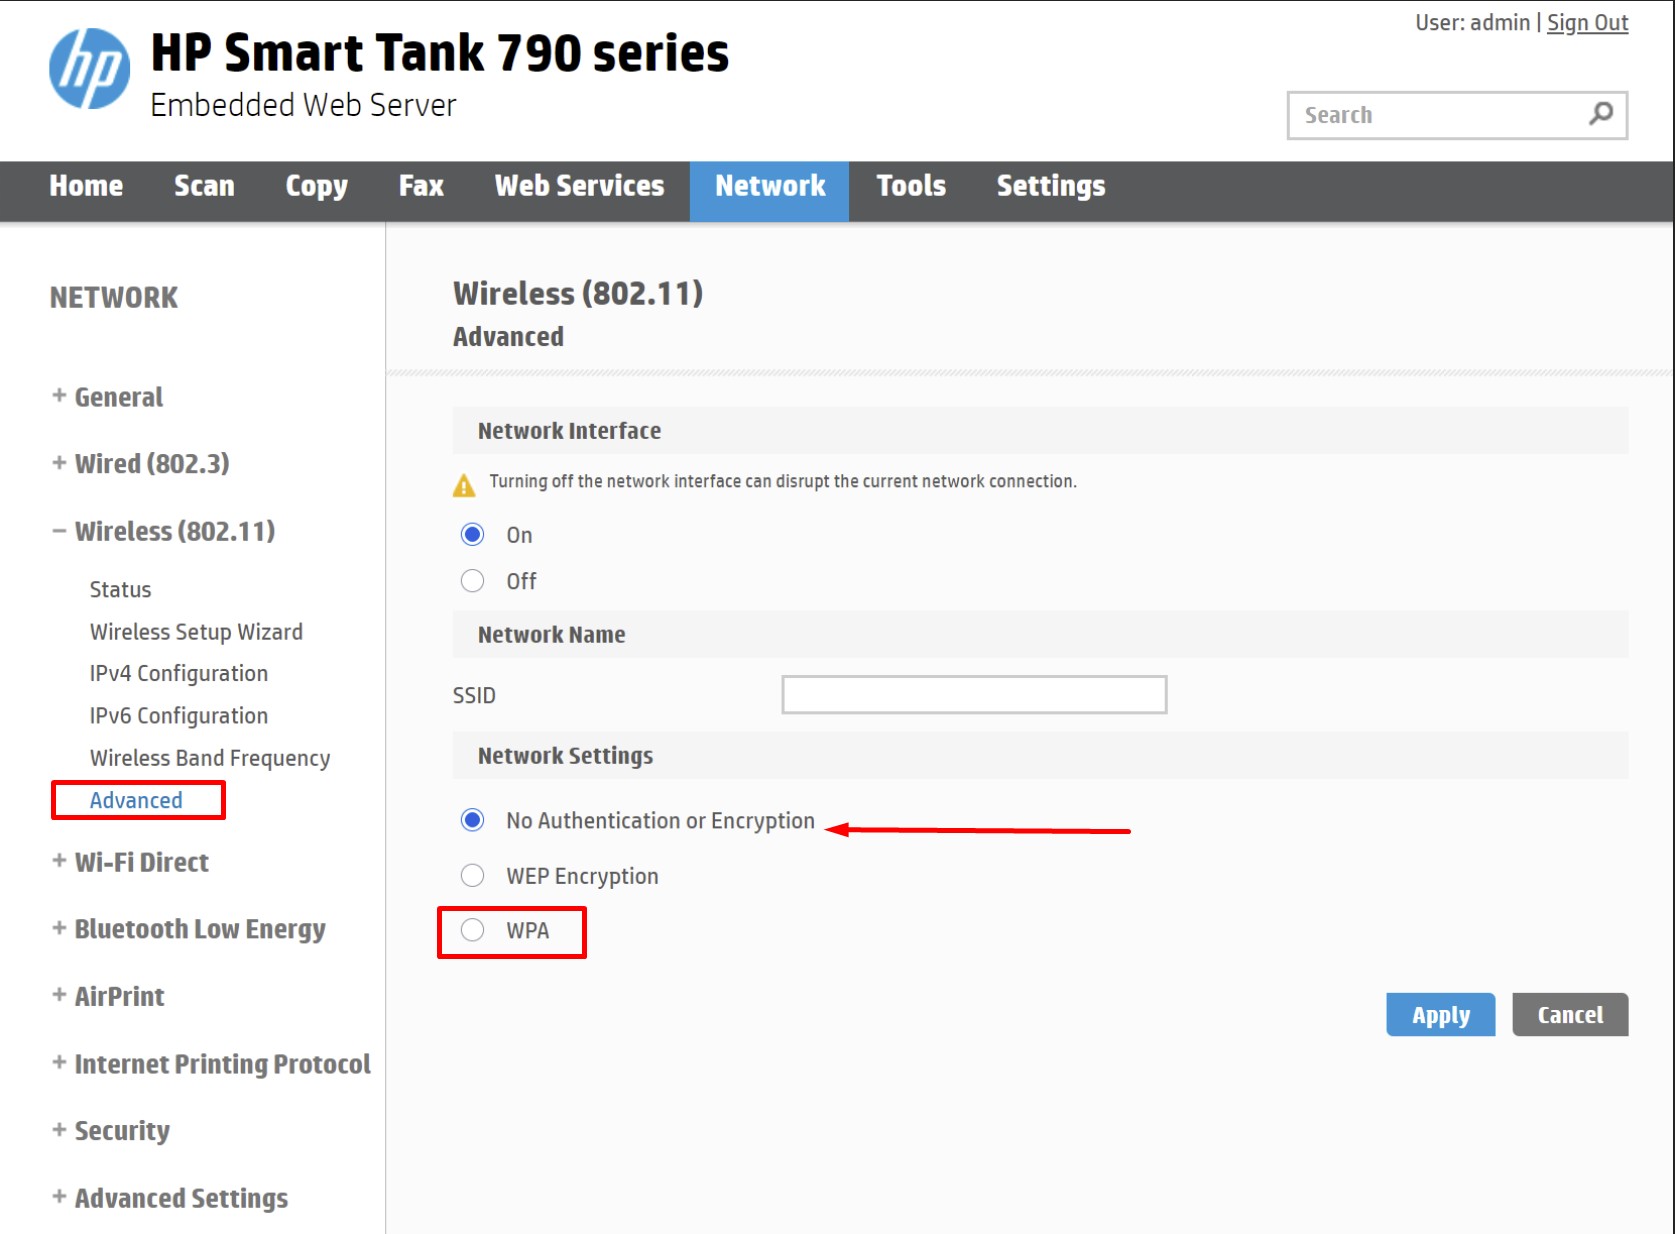Open the Copy tab
Viewport: 1675px width, 1234px height.
pos(316,186)
